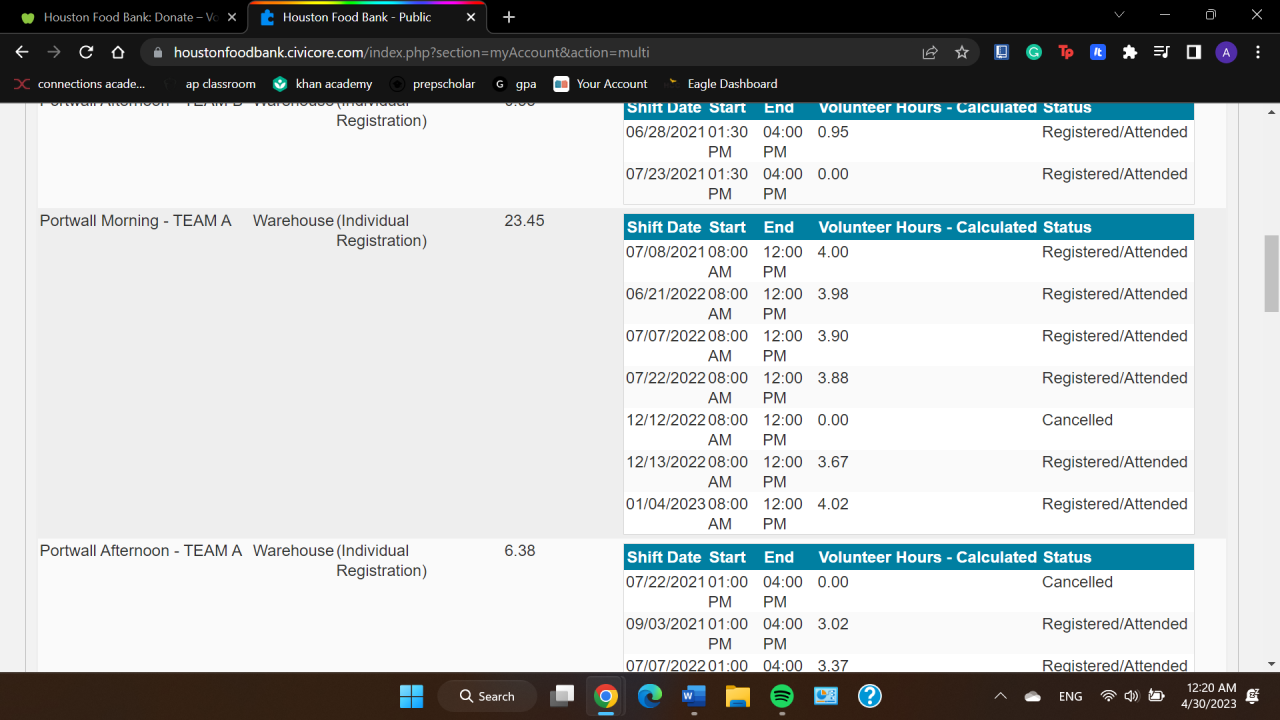1280x720 pixels.
Task: Open File Explorer from the taskbar
Action: tap(738, 696)
